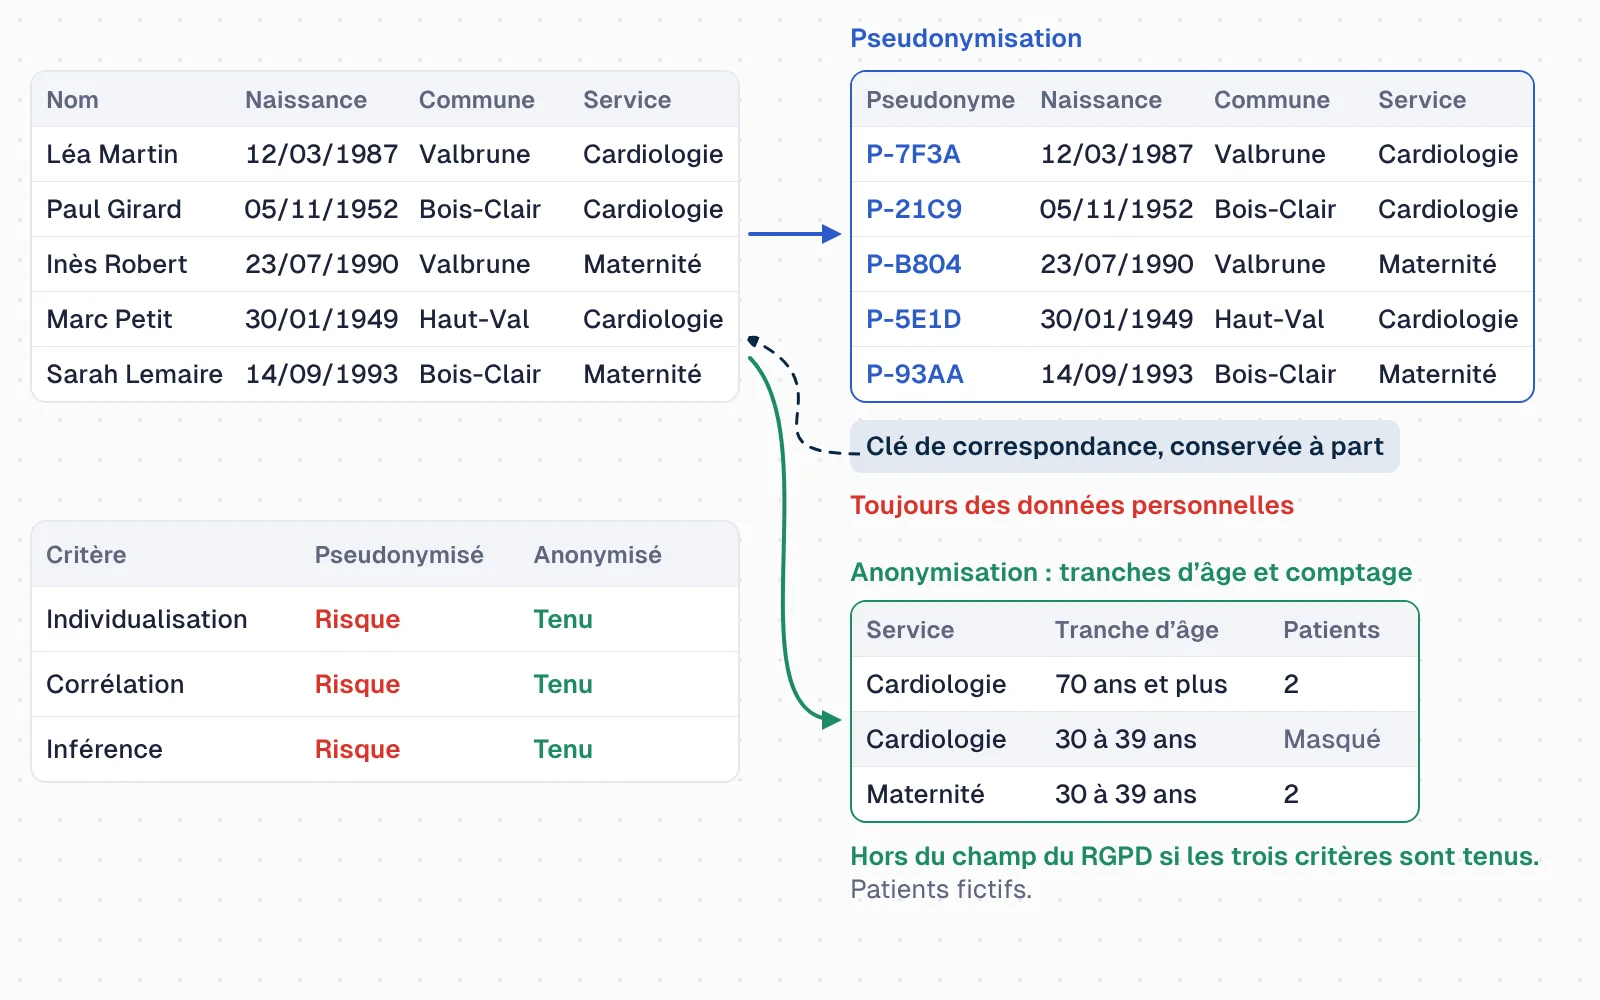Click the Corrélation criterion label

[x=115, y=684]
